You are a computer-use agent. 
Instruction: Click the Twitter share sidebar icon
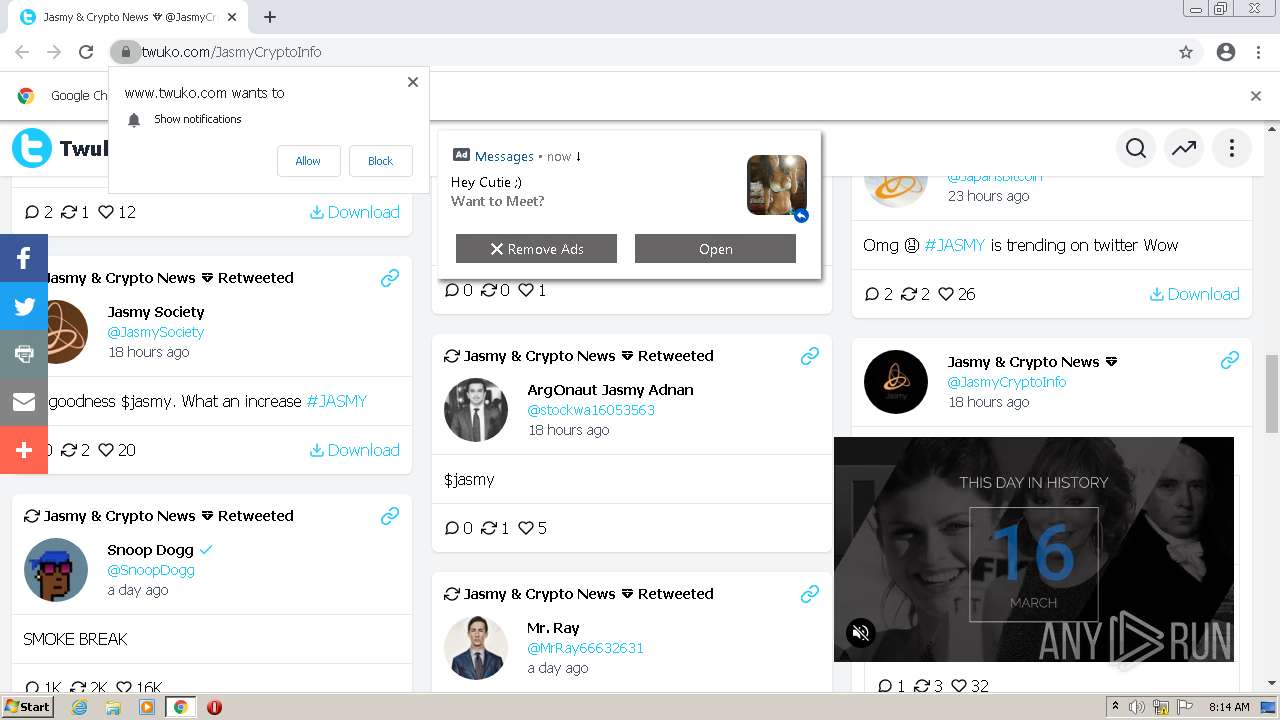(24, 307)
